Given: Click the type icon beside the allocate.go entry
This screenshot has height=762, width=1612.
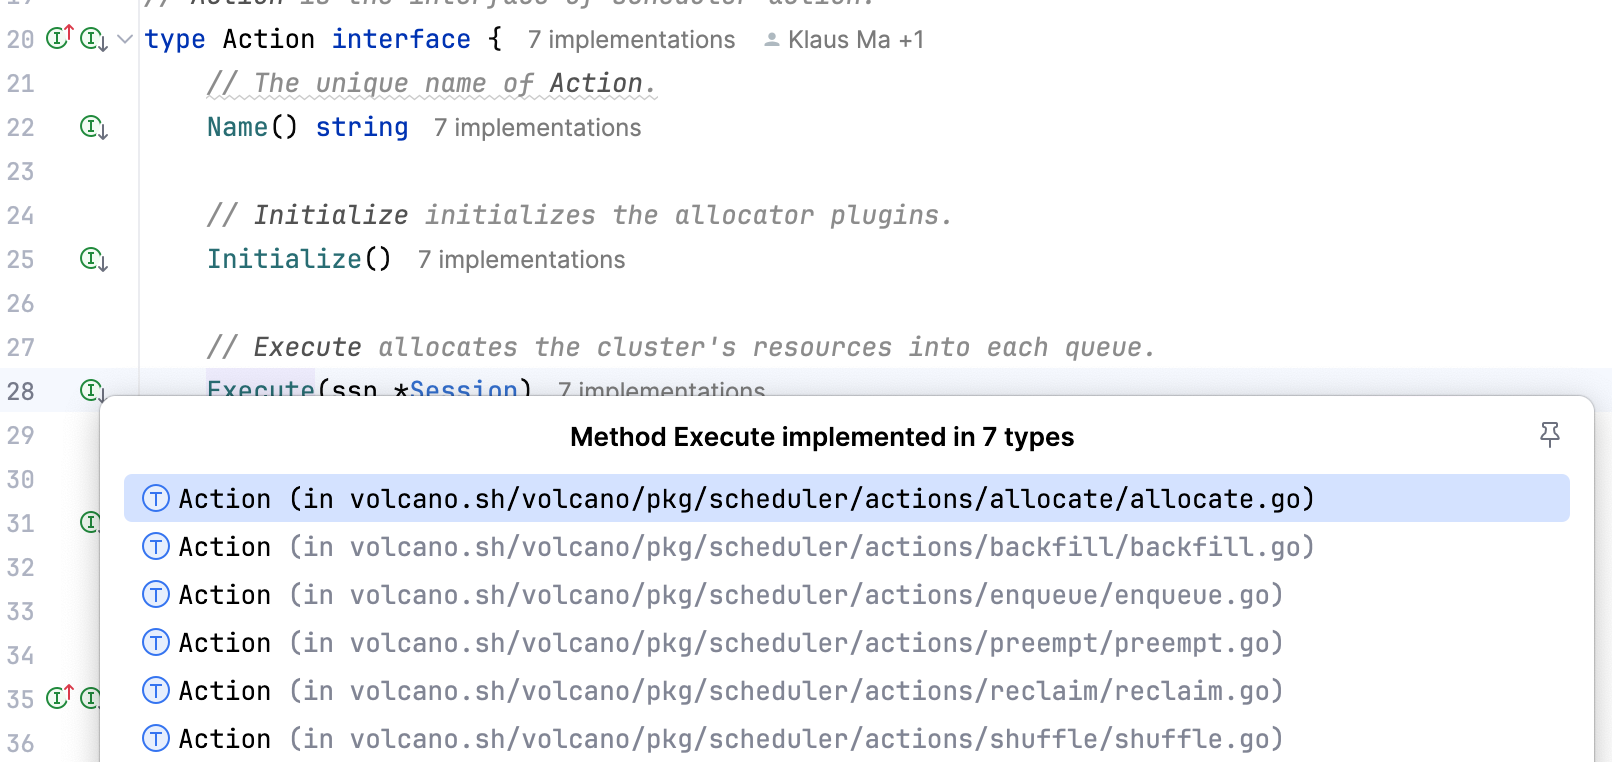Looking at the screenshot, I should click(x=156, y=498).
